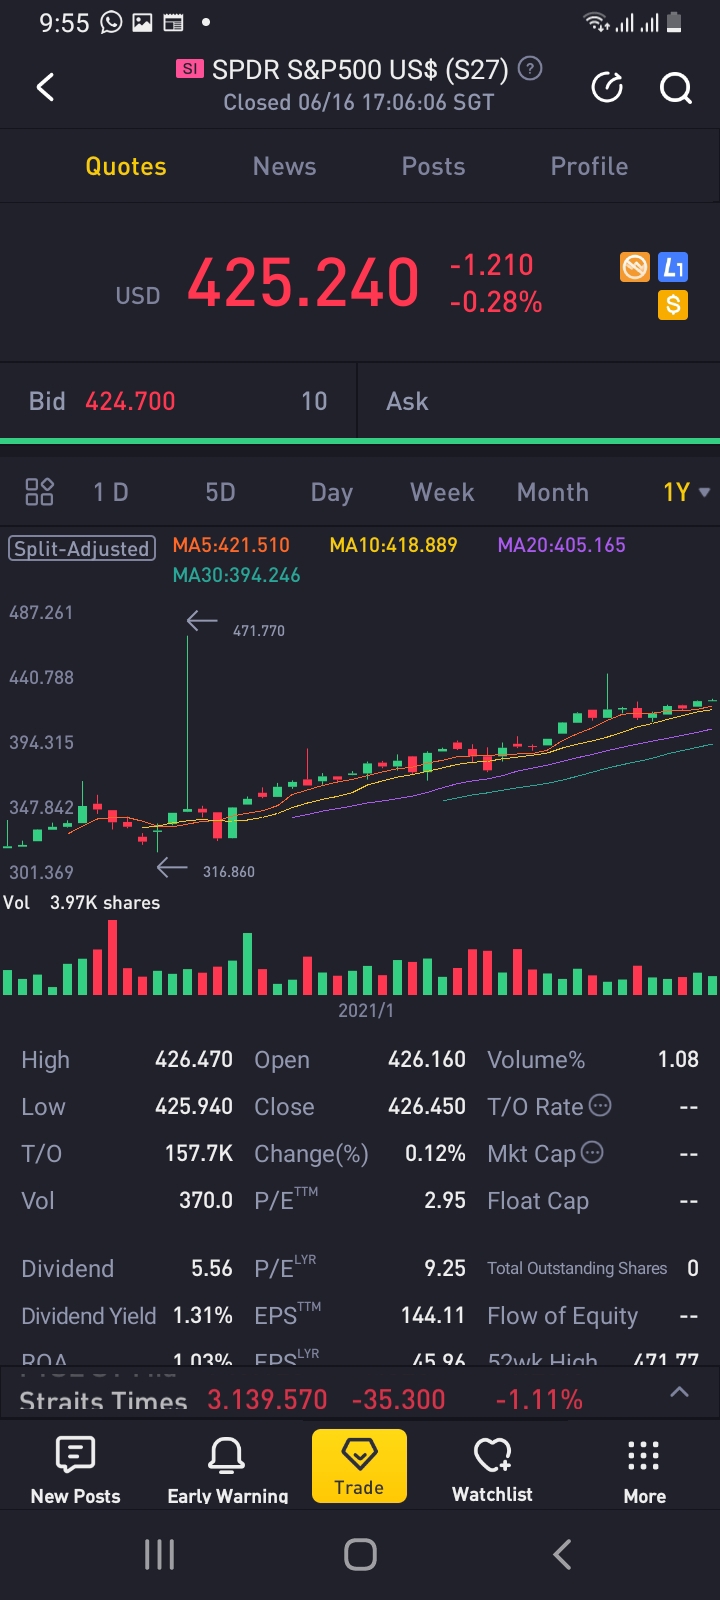The image size is (720, 1600).
Task: Tap the EPS TTM 144.11 value
Action: tap(433, 1315)
